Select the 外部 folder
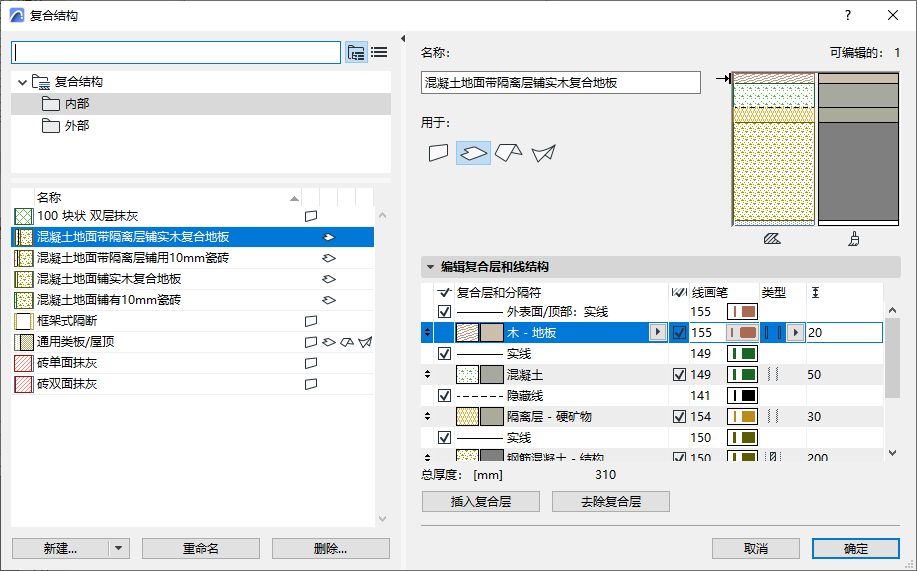This screenshot has width=917, height=571. click(201, 126)
